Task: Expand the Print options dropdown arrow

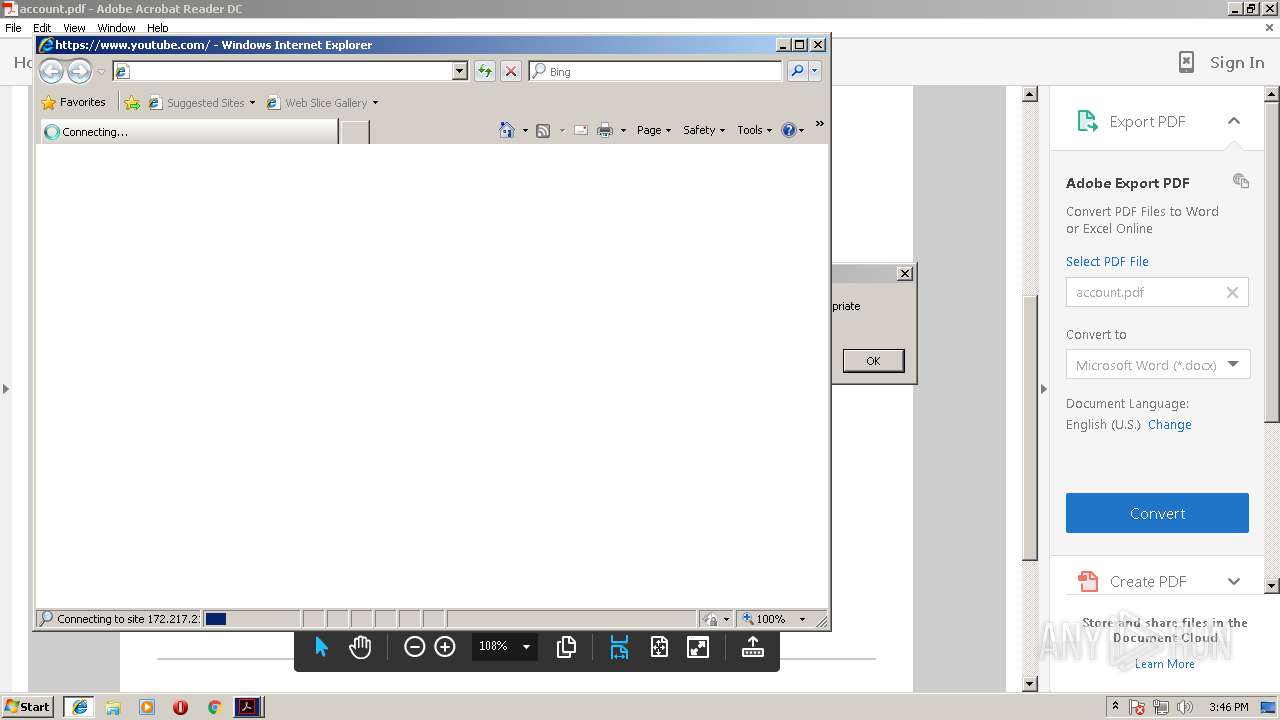Action: [623, 130]
